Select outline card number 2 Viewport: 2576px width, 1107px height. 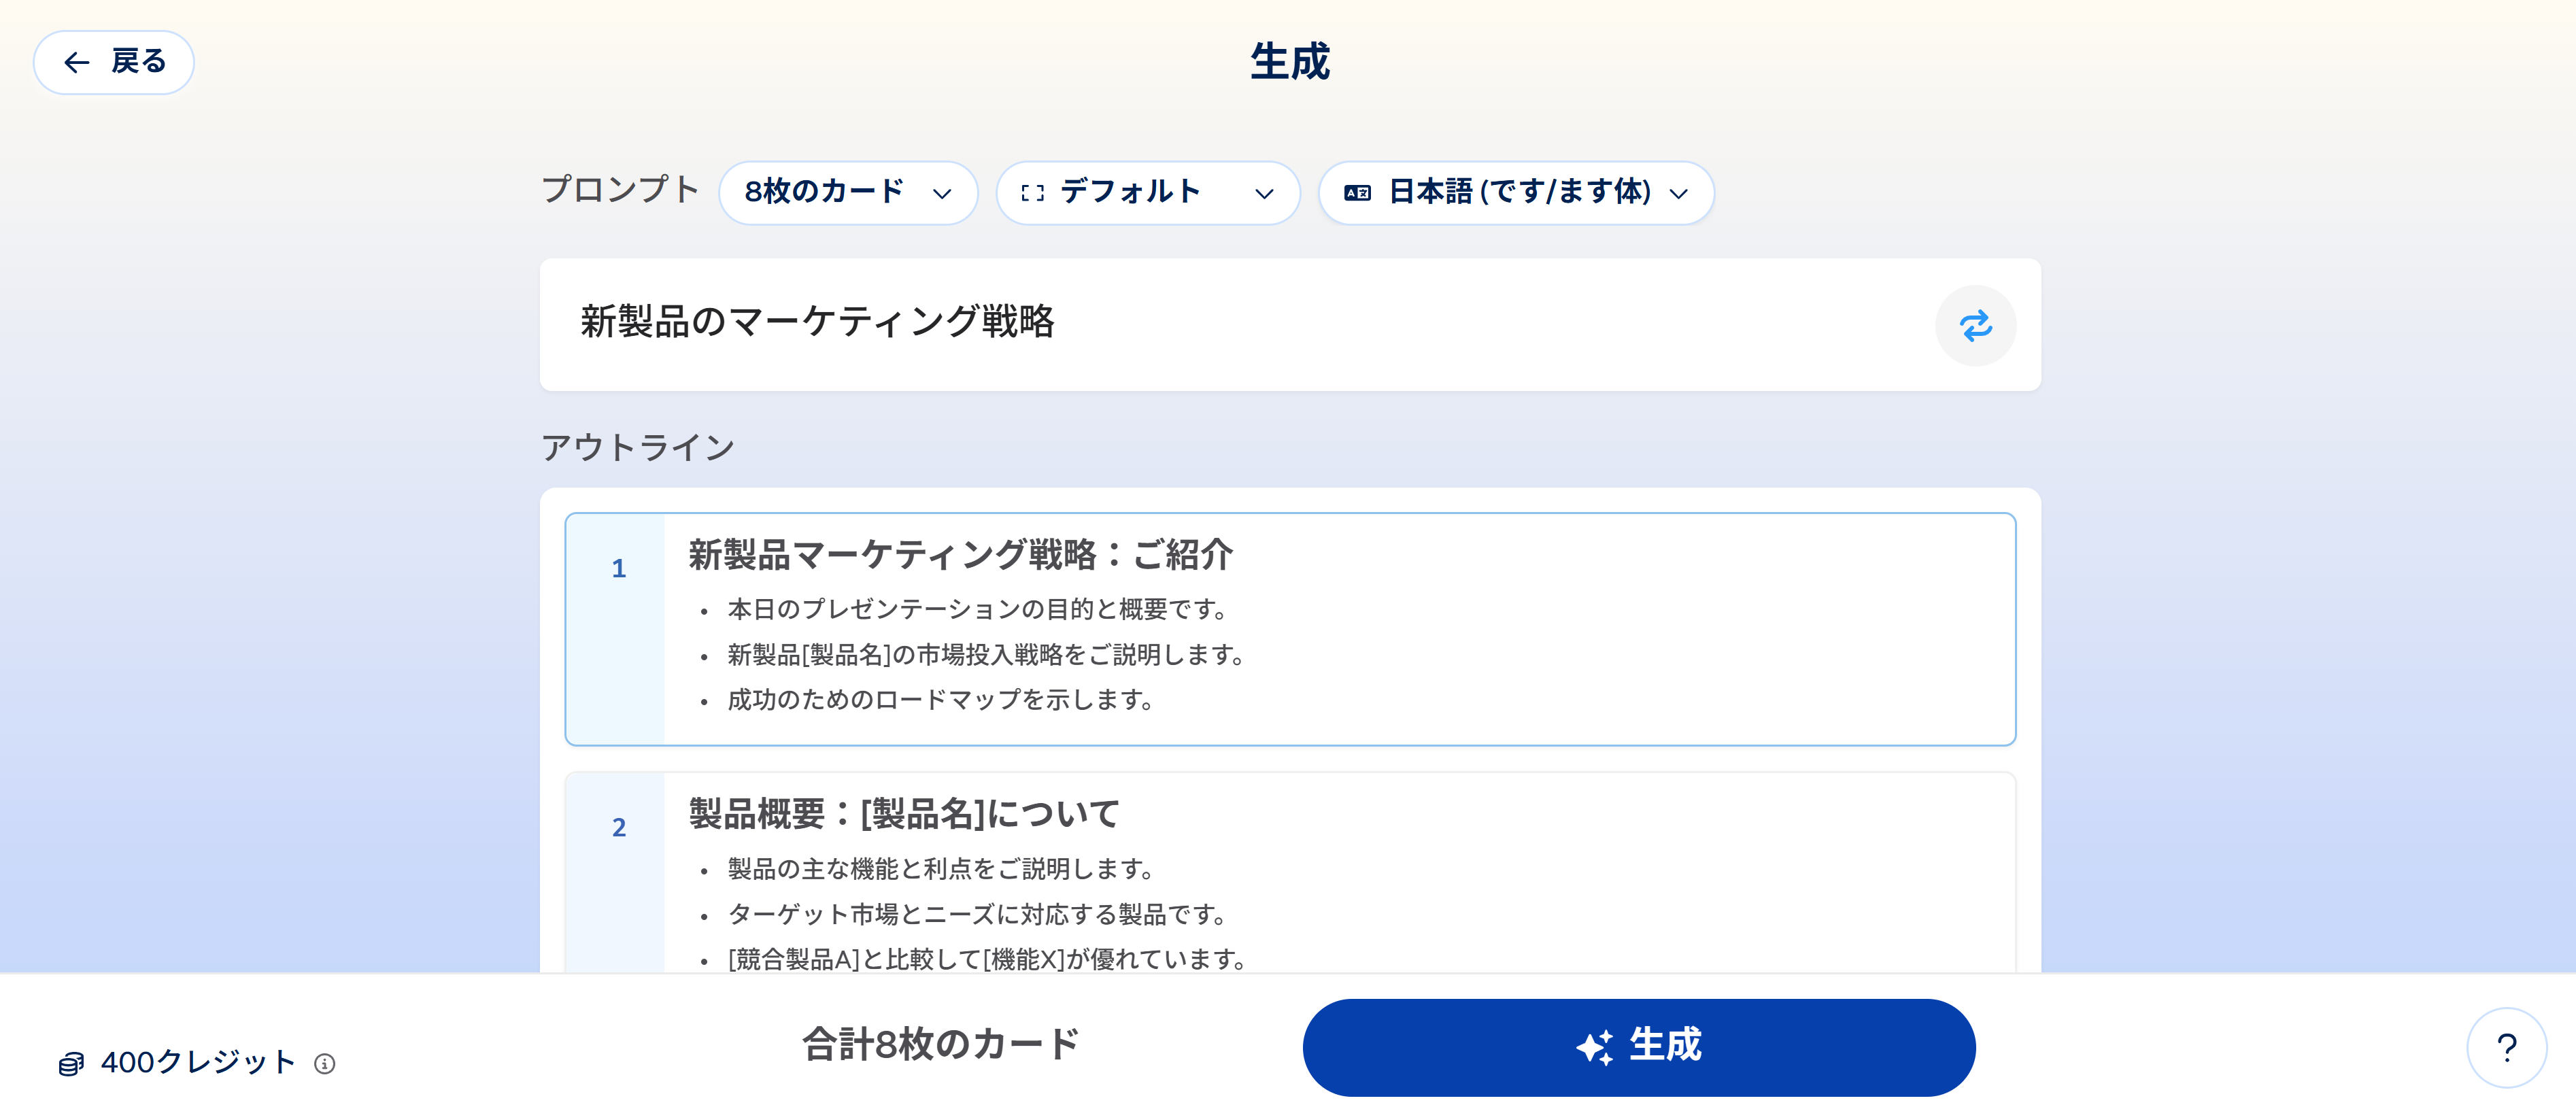pos(619,828)
